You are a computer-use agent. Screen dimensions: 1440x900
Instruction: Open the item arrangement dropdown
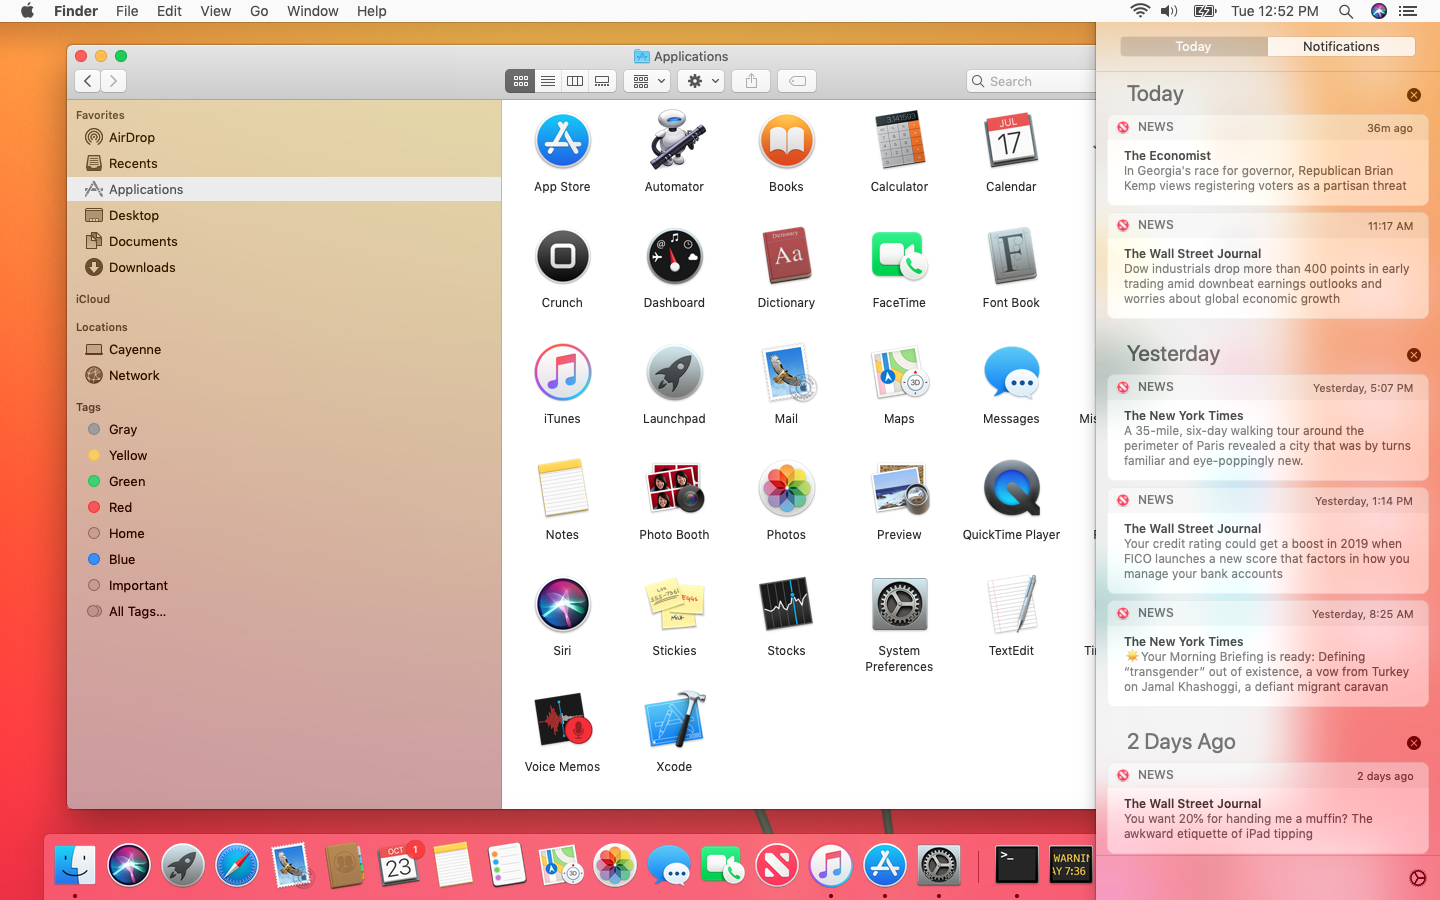tap(647, 81)
